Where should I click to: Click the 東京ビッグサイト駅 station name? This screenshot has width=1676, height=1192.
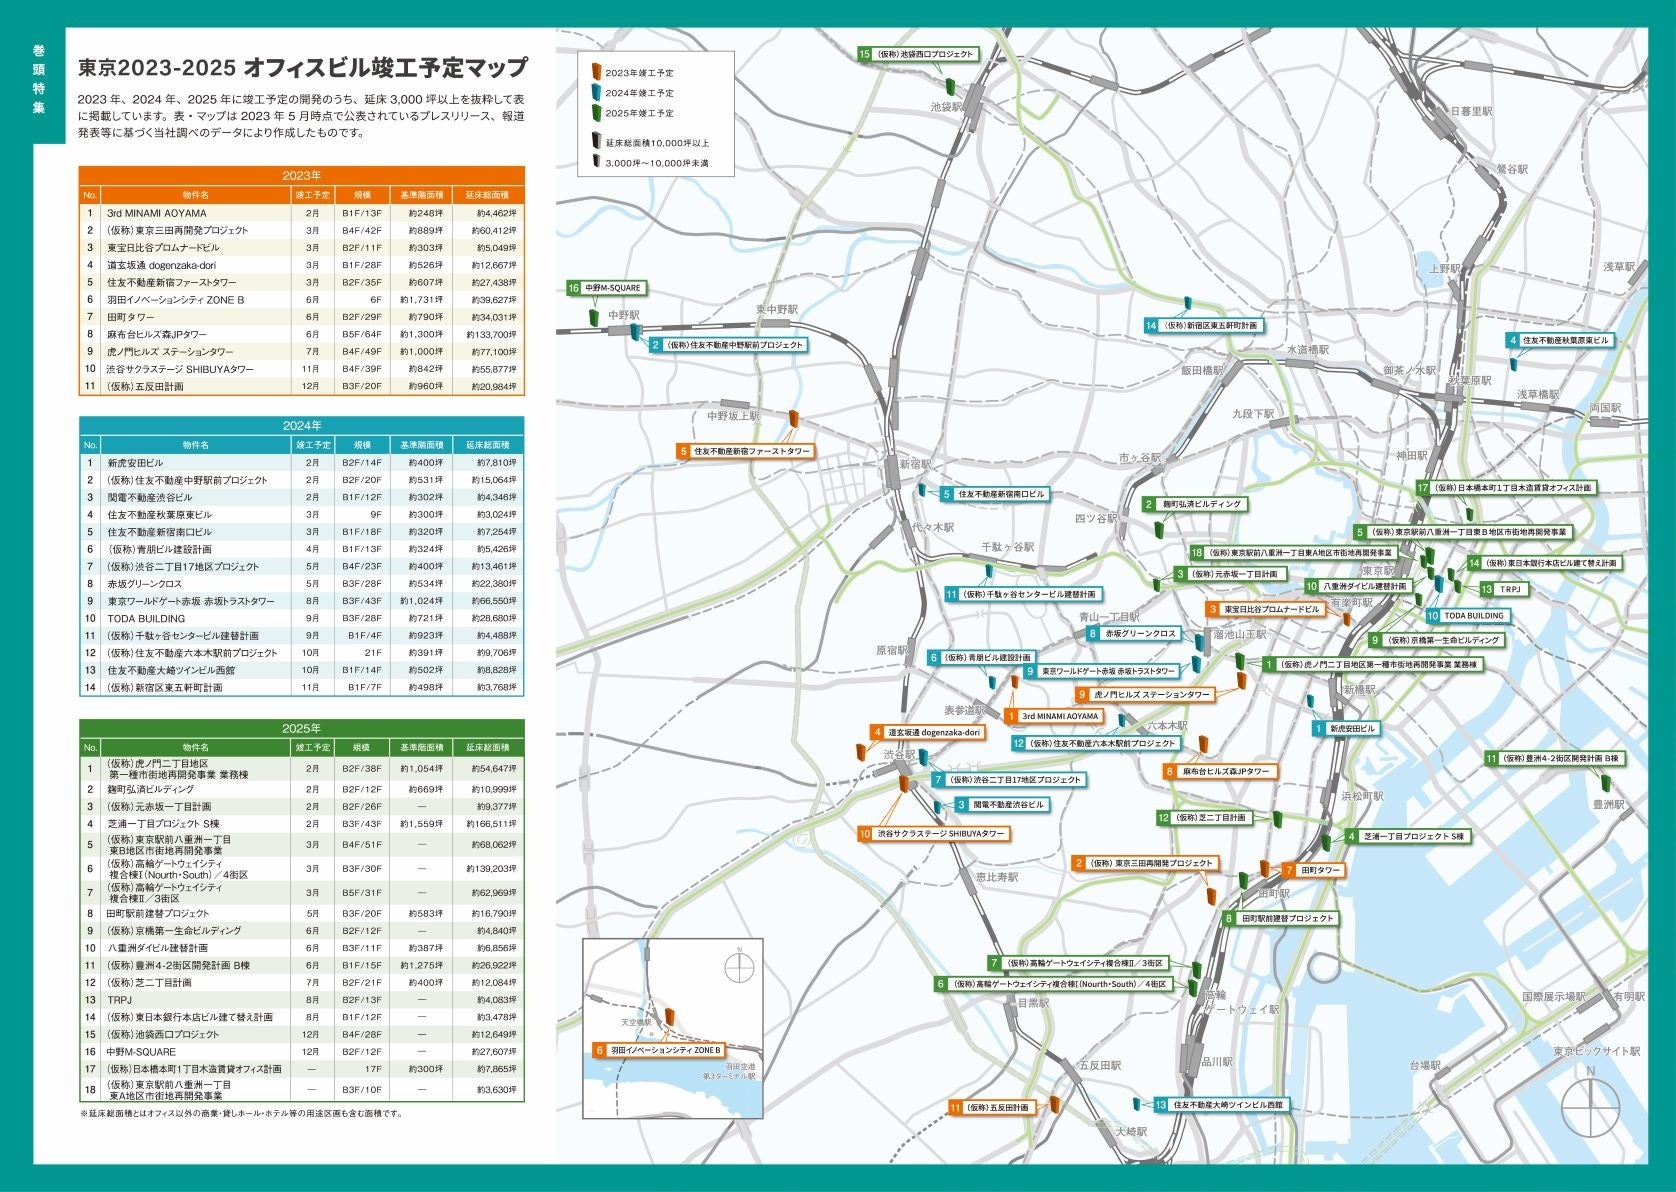pos(1597,1052)
